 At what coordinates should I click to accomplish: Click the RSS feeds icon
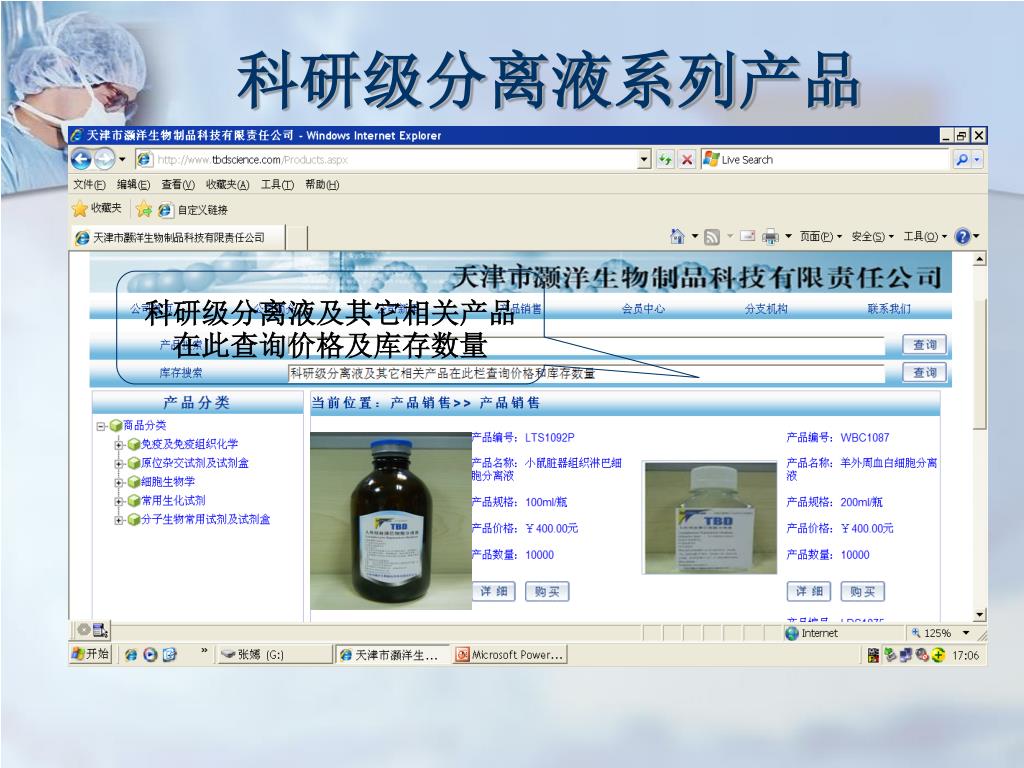point(712,236)
